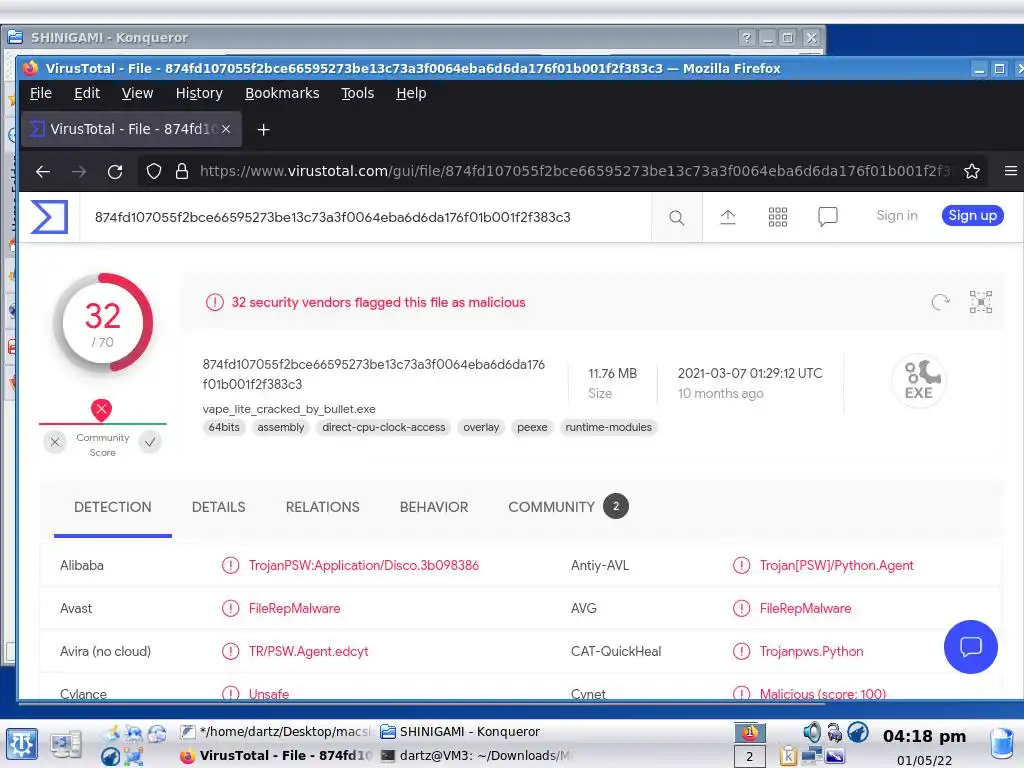Open the File menu
This screenshot has width=1024, height=768.
(40, 93)
